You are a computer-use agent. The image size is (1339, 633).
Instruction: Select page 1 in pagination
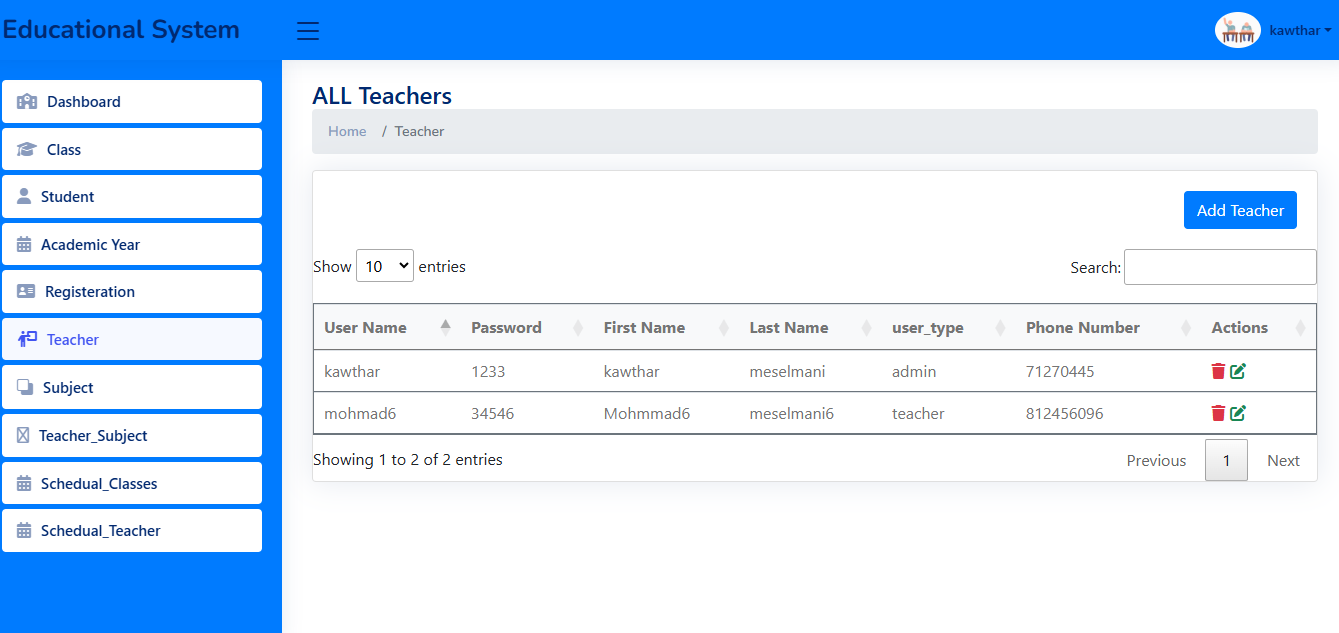[1226, 460]
